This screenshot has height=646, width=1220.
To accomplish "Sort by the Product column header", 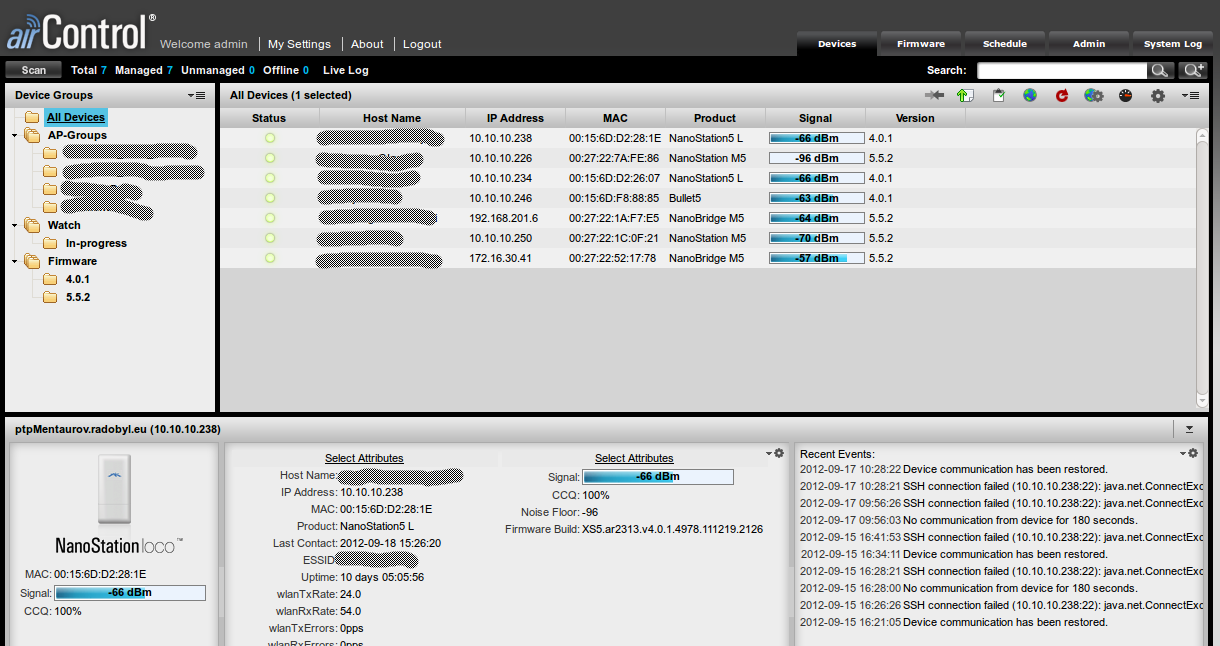I will coord(715,118).
